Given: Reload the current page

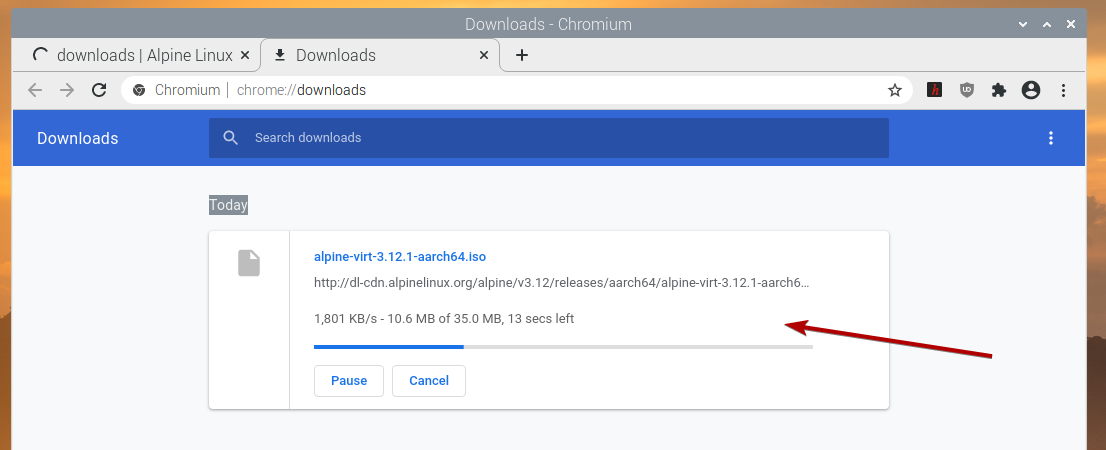Looking at the screenshot, I should coord(99,90).
